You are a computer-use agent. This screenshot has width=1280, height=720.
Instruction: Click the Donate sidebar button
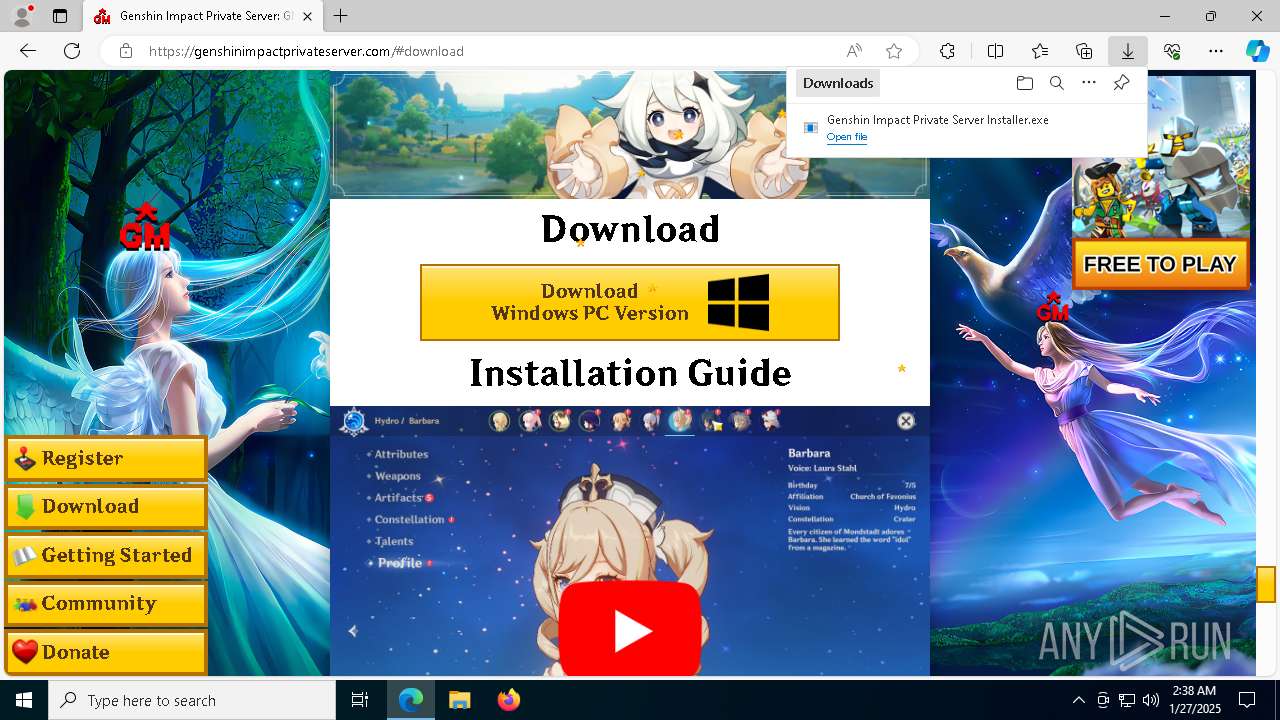pos(106,652)
